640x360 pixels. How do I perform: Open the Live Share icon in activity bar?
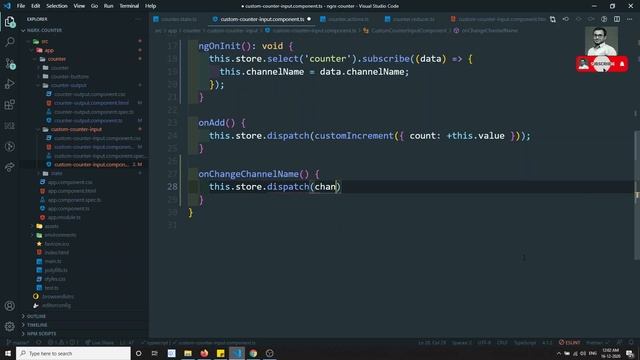(x=10, y=167)
